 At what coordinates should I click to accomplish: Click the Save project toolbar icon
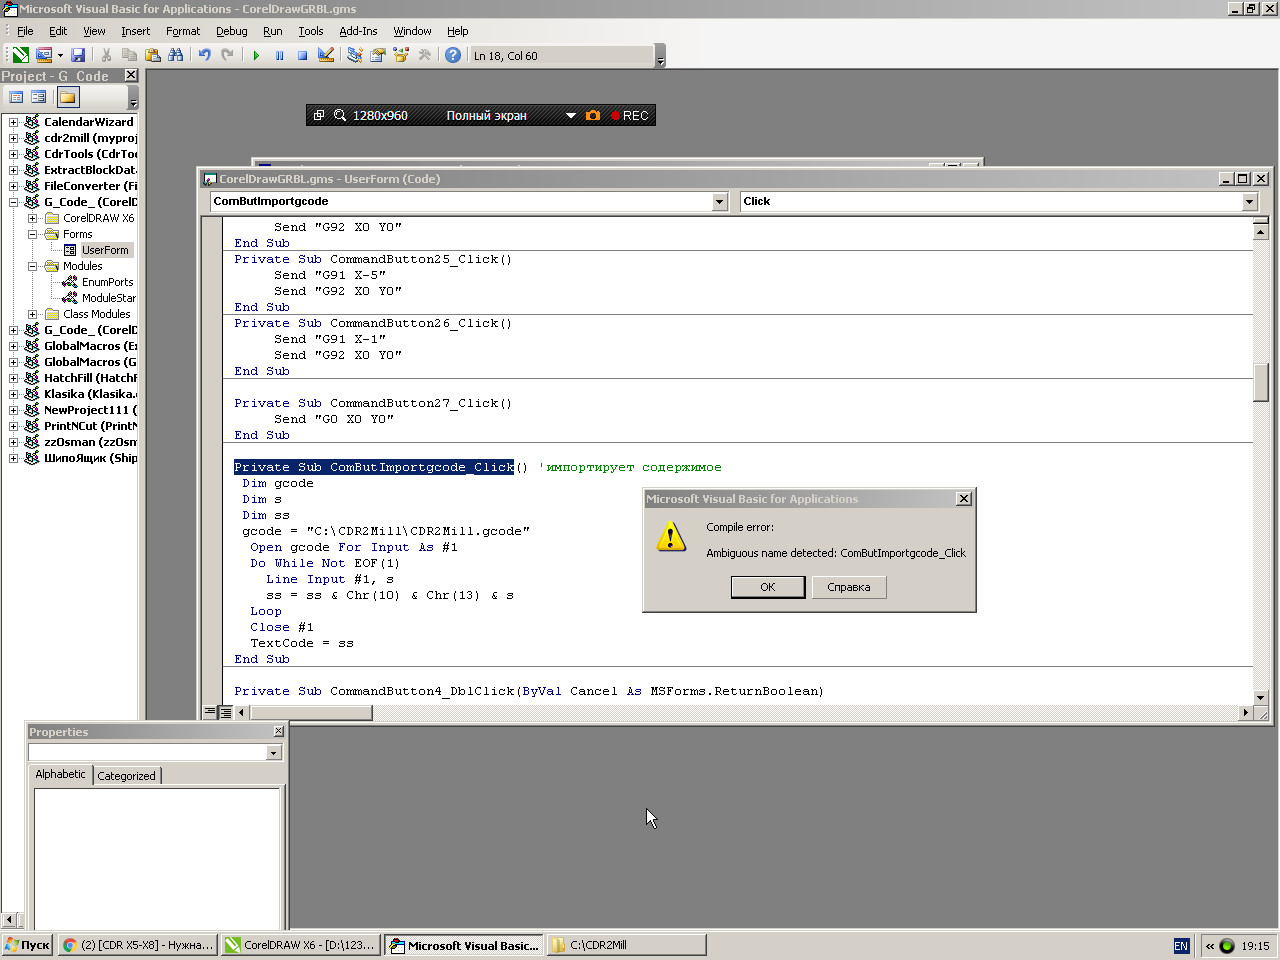pos(78,56)
